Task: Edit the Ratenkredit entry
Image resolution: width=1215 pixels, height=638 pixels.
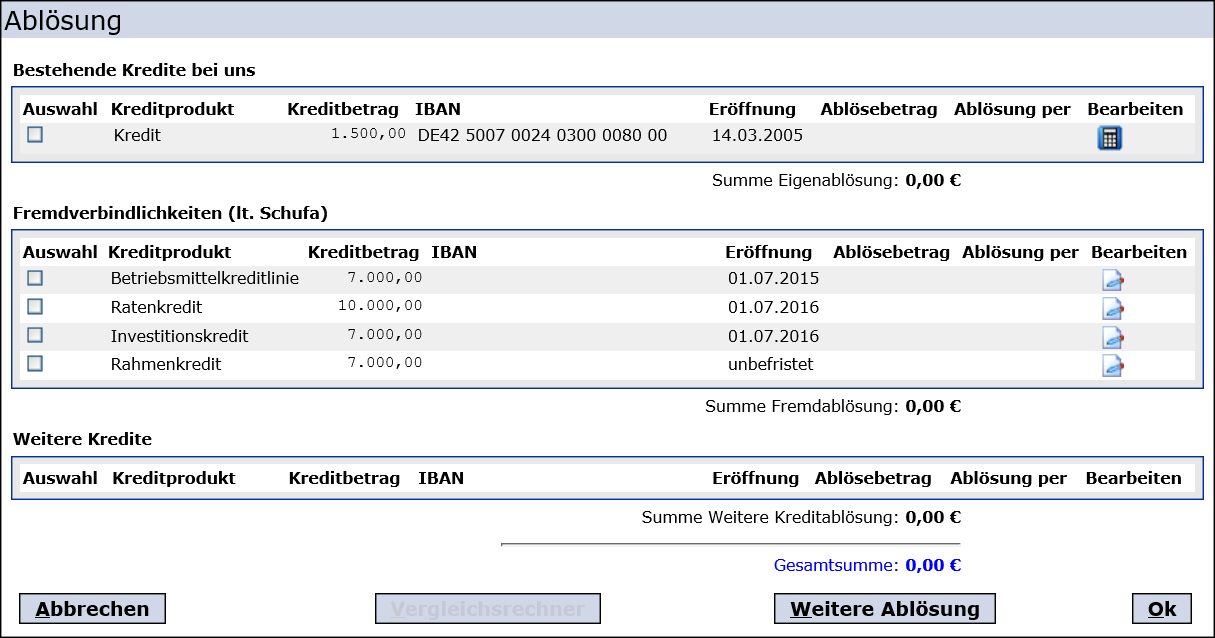Action: tap(1112, 308)
